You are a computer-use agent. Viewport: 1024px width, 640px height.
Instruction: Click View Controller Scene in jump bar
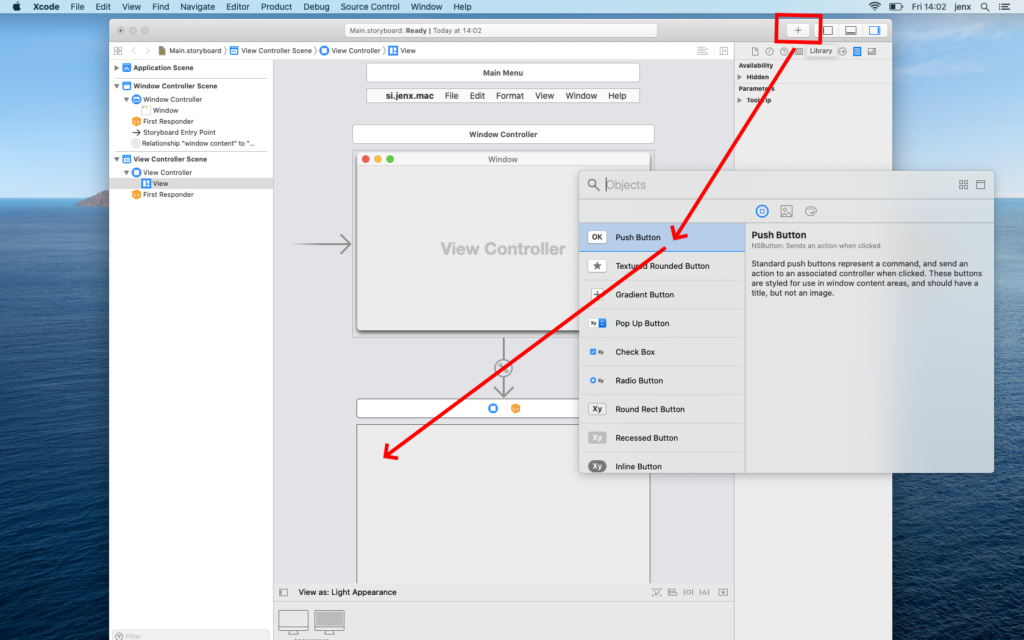tap(270, 50)
